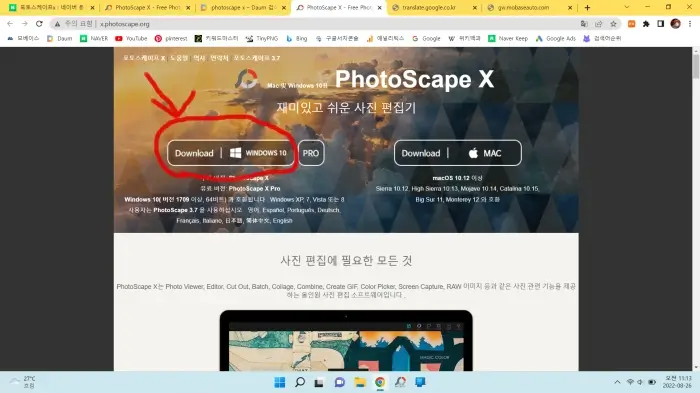This screenshot has height=393, width=700.
Task: Open a new browser tab
Action: tap(588, 8)
